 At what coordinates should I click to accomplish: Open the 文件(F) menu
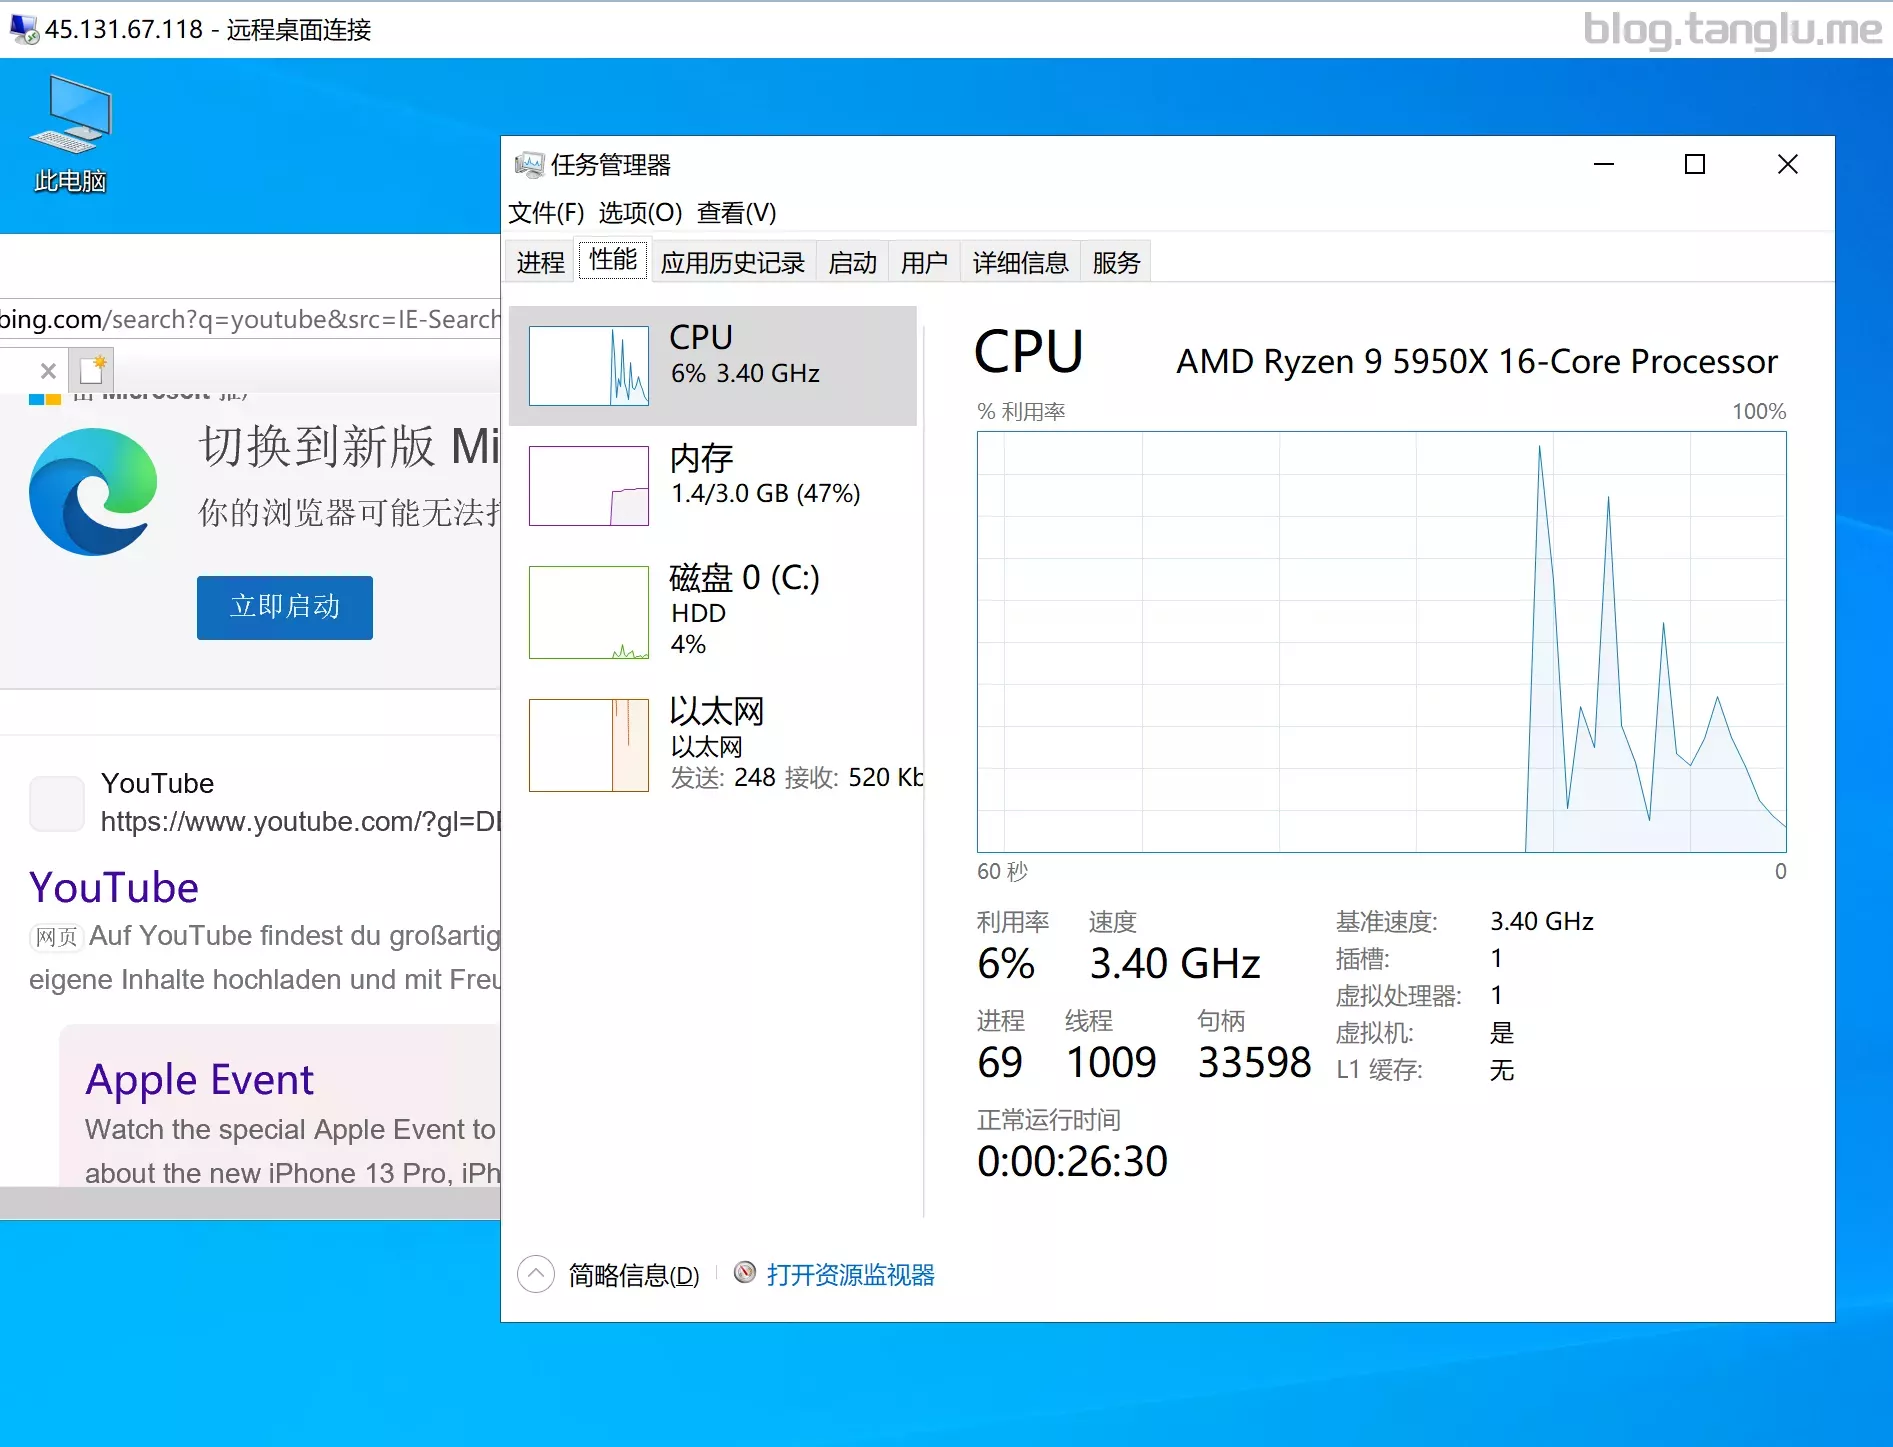pos(546,212)
